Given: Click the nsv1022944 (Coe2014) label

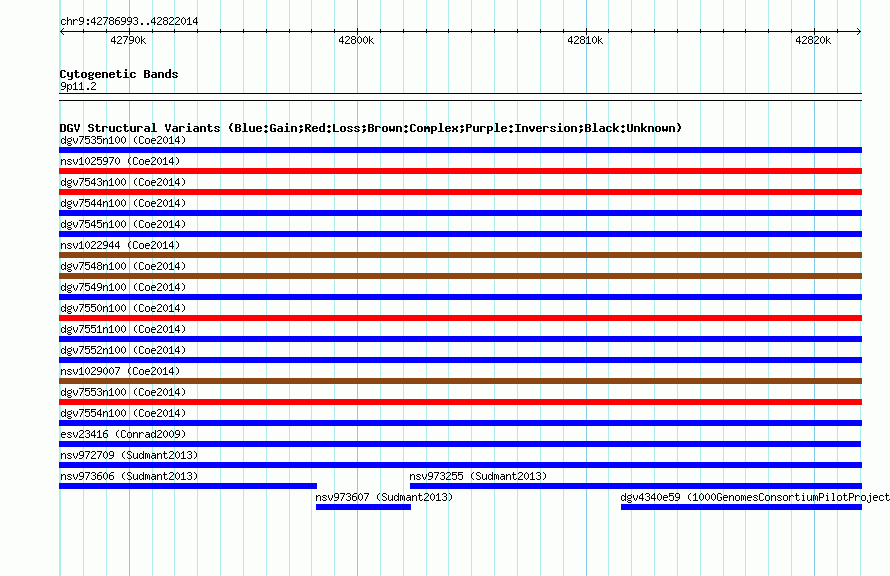Looking at the screenshot, I should coord(120,245).
